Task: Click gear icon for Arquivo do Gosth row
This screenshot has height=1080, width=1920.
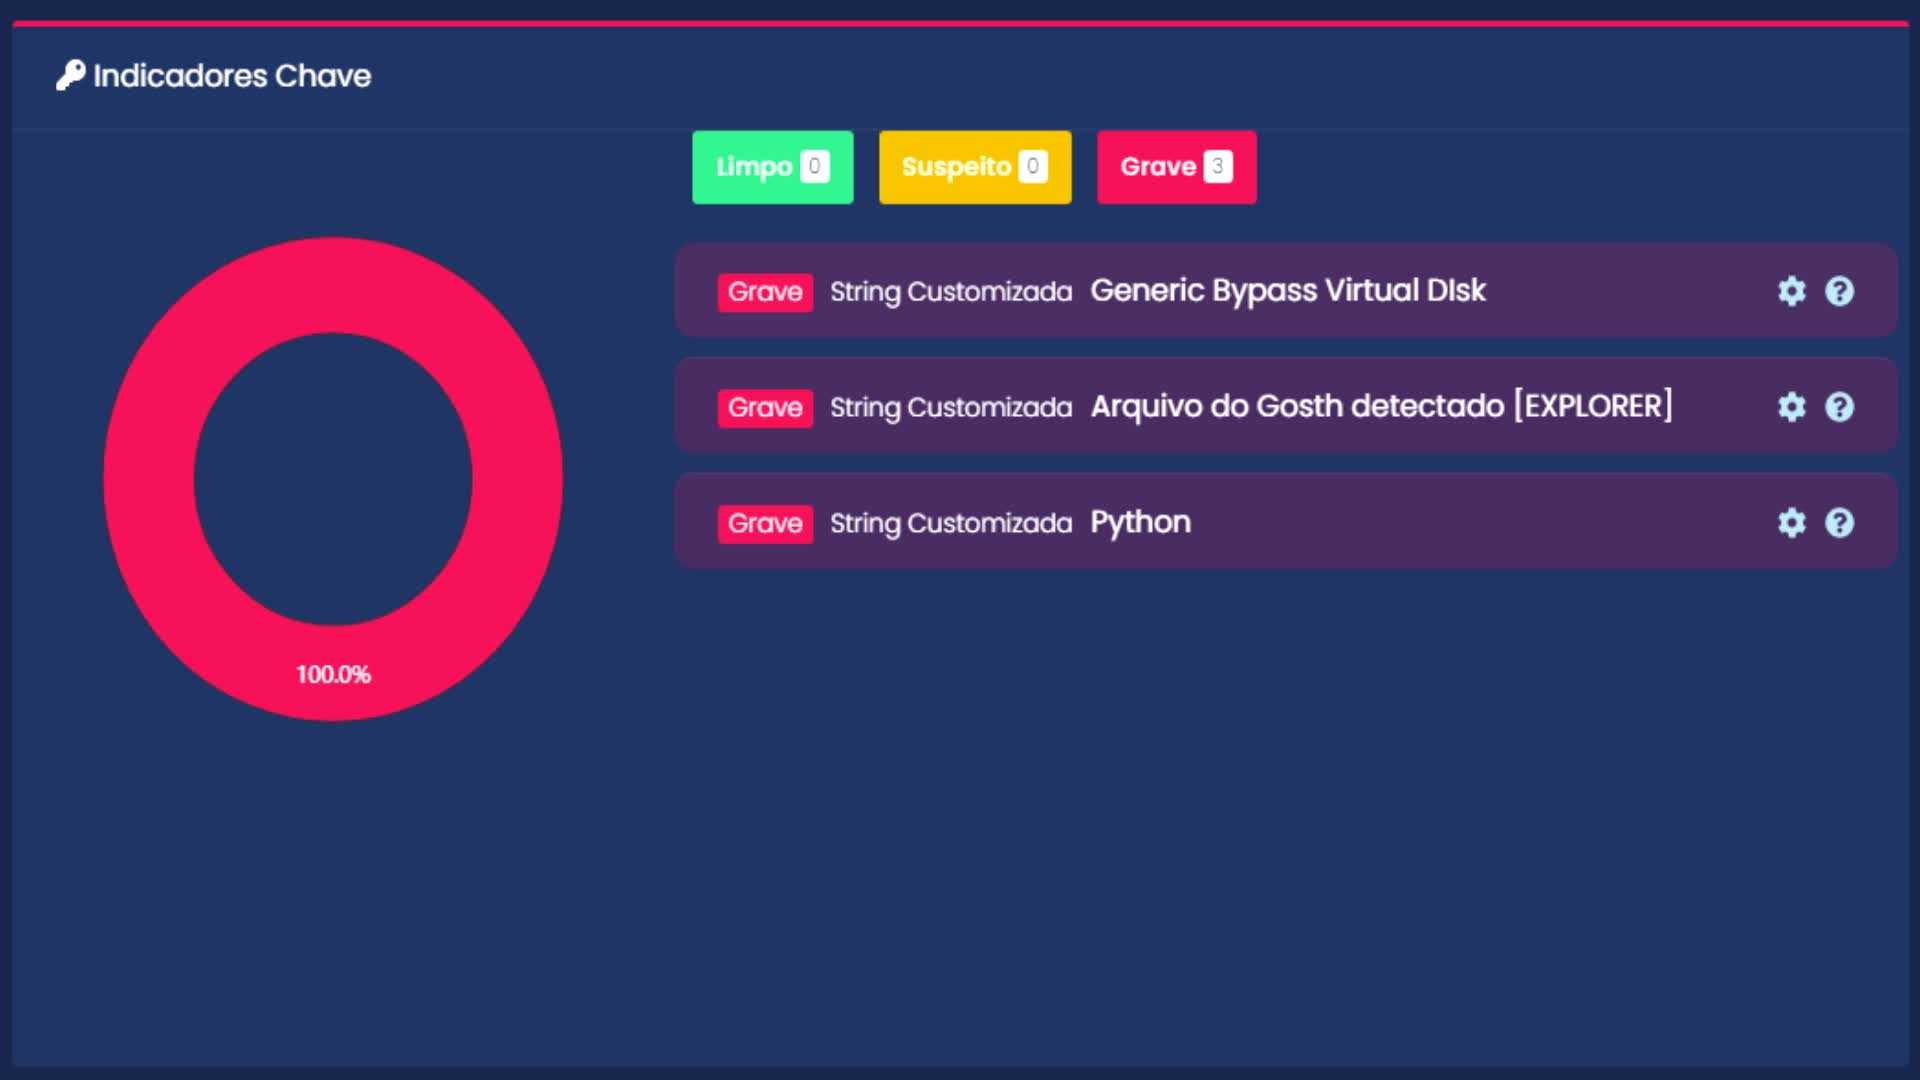Action: tap(1791, 407)
